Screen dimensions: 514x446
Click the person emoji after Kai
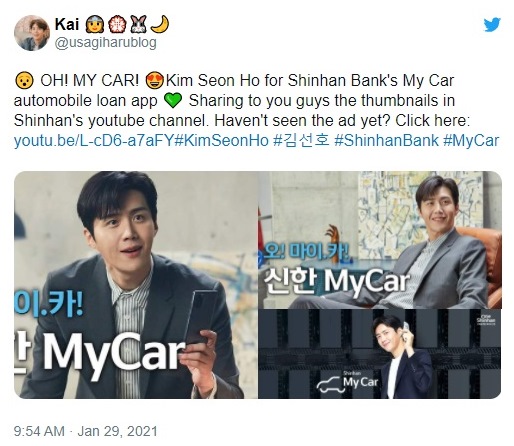tap(95, 24)
